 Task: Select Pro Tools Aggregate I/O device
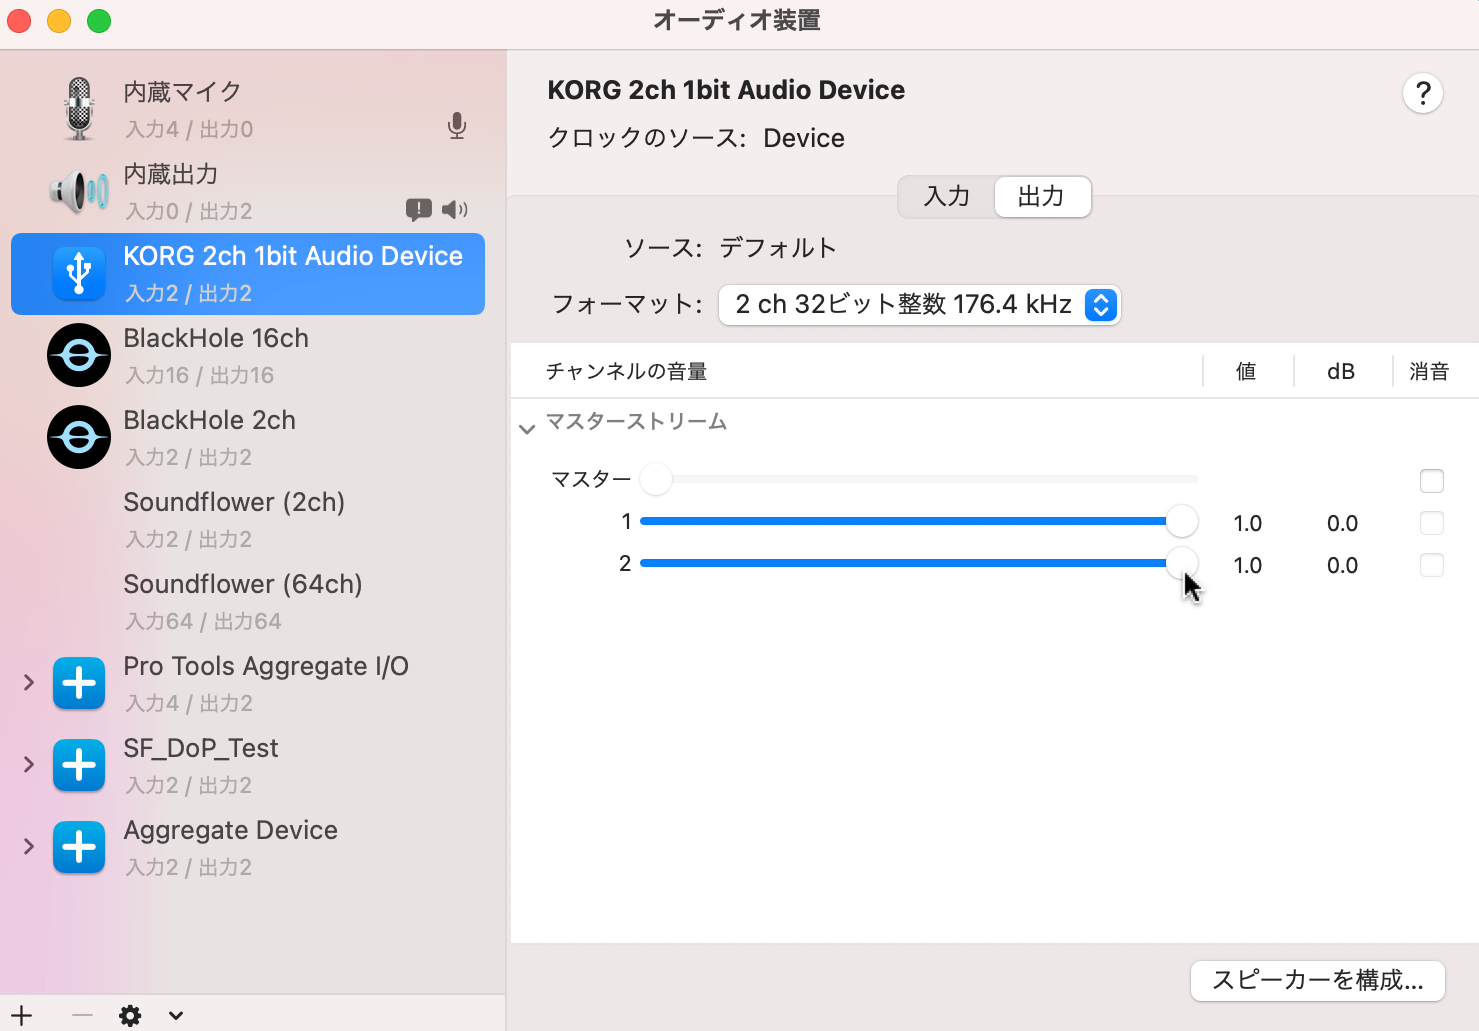(248, 683)
